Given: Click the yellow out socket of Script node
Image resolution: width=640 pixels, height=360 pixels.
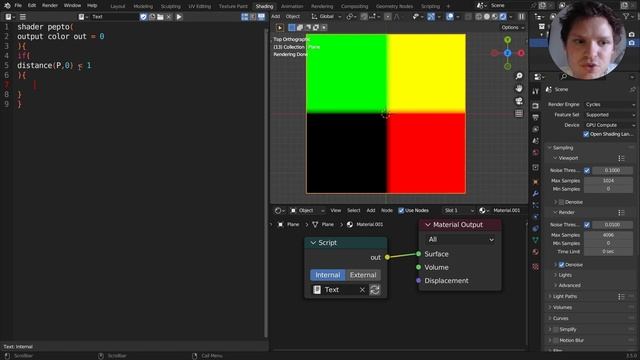Looking at the screenshot, I should pyautogui.click(x=387, y=257).
